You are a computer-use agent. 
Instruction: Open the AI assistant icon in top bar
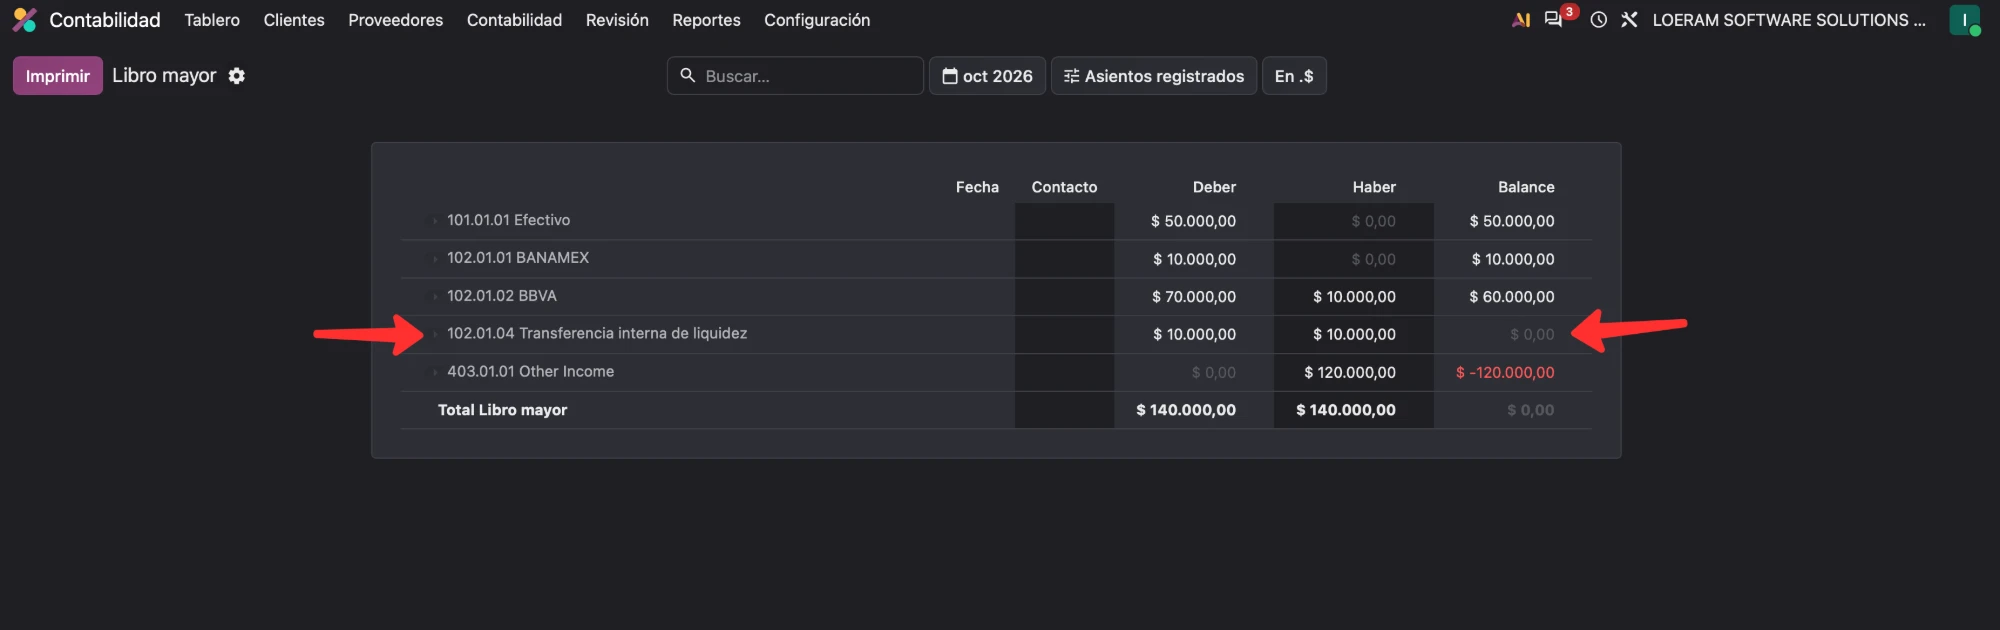pos(1521,20)
